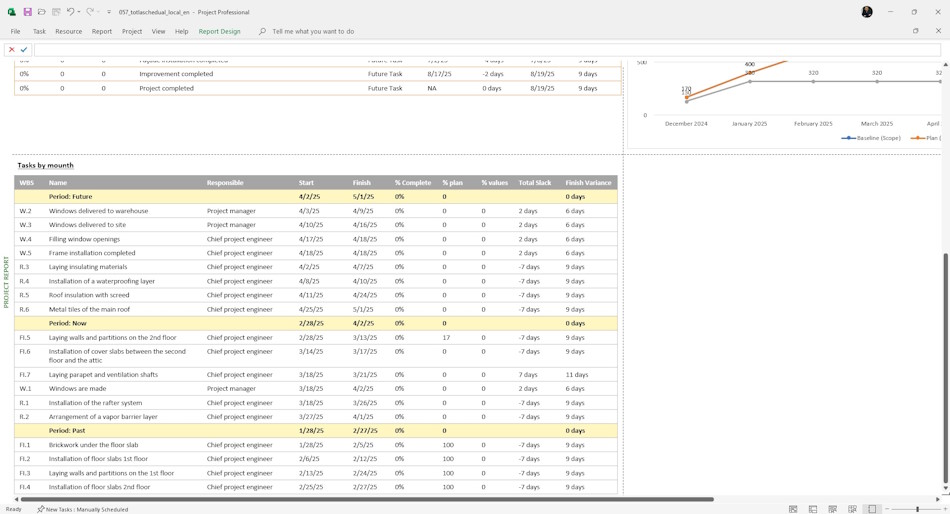Screen dimensions: 950x514
Task: Switch to the View ribbon tab
Action: coord(158,31)
